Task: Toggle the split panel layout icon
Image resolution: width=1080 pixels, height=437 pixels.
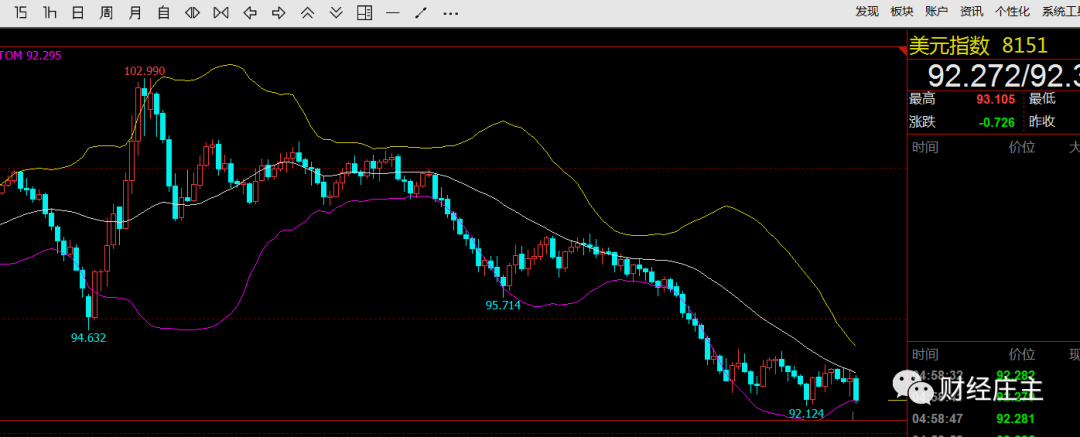Action: [364, 12]
